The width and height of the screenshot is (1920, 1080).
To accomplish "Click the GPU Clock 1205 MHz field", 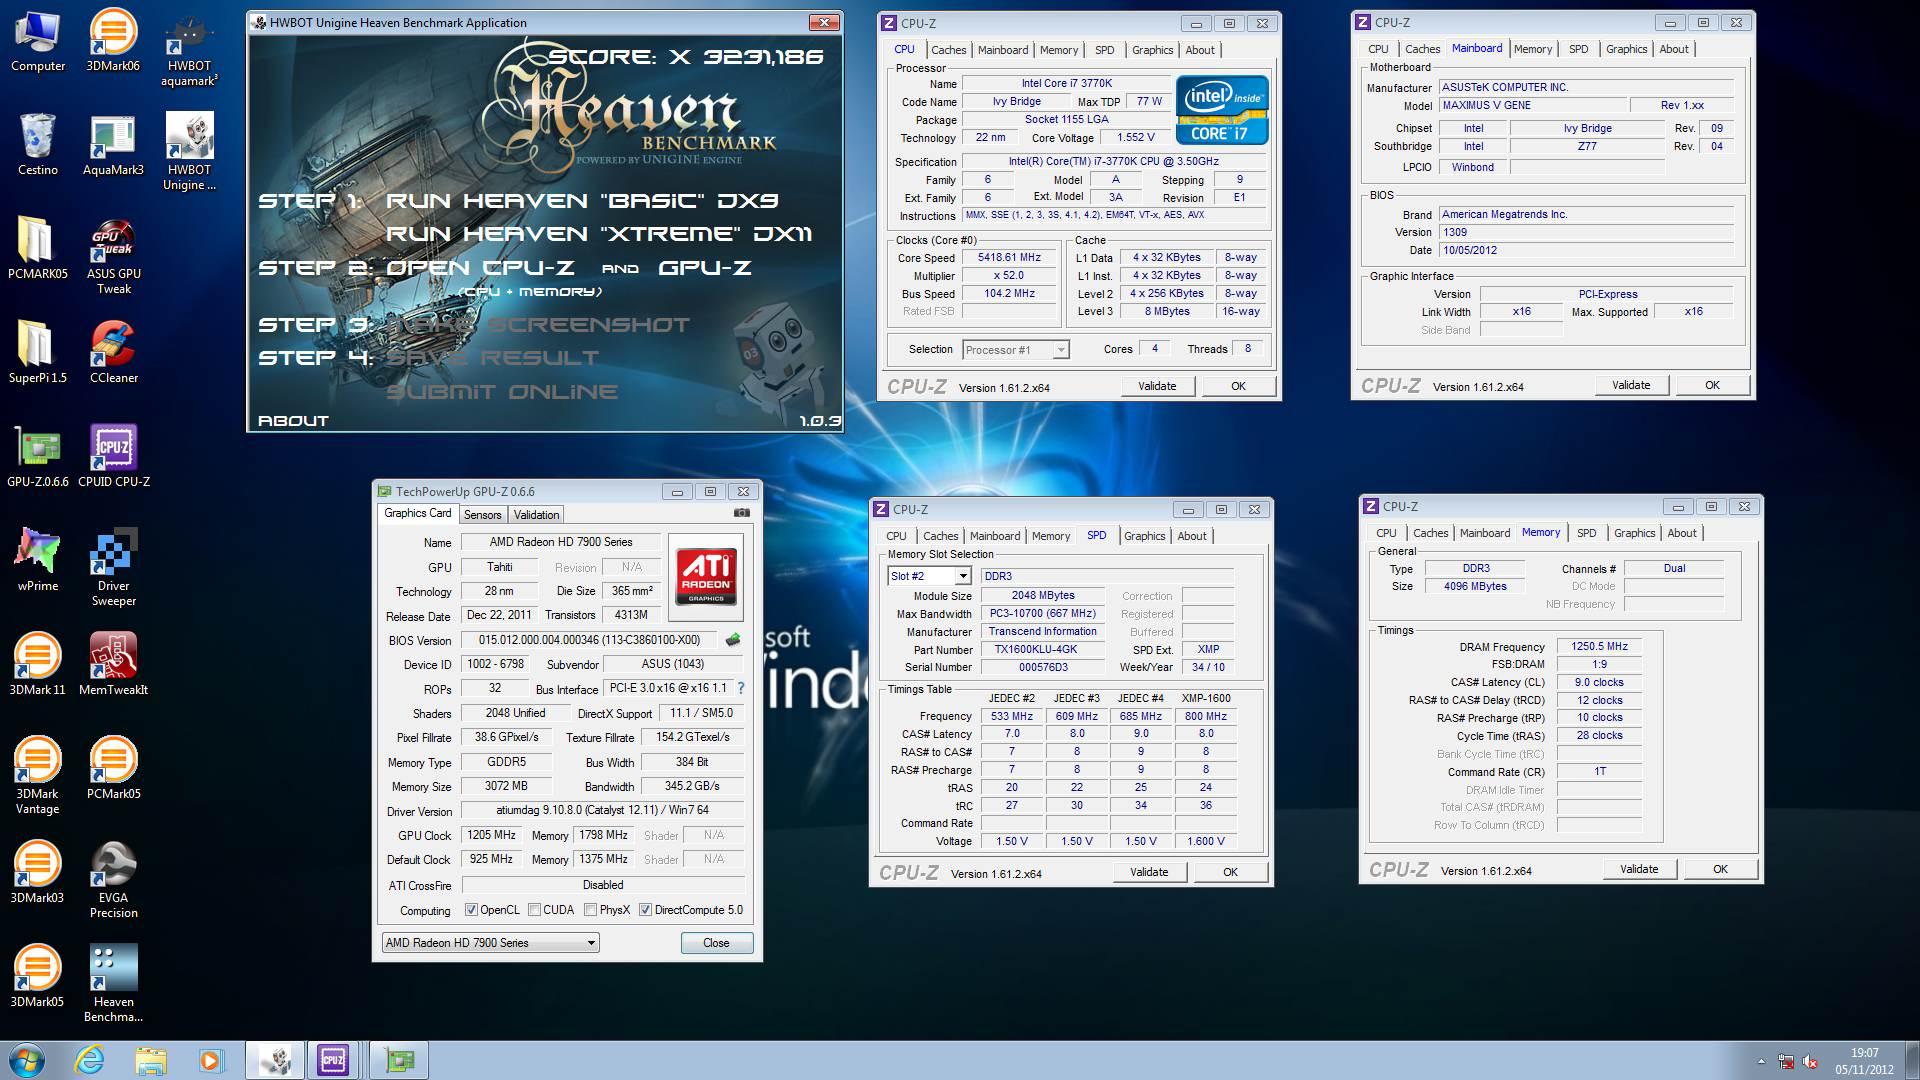I will tap(492, 835).
